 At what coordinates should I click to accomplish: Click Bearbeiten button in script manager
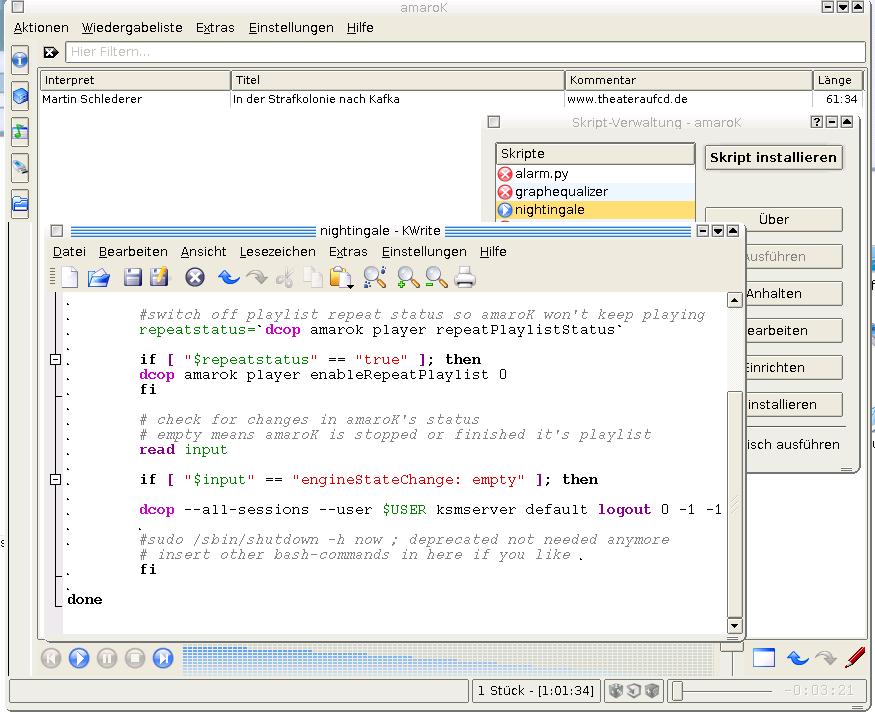click(x=794, y=331)
